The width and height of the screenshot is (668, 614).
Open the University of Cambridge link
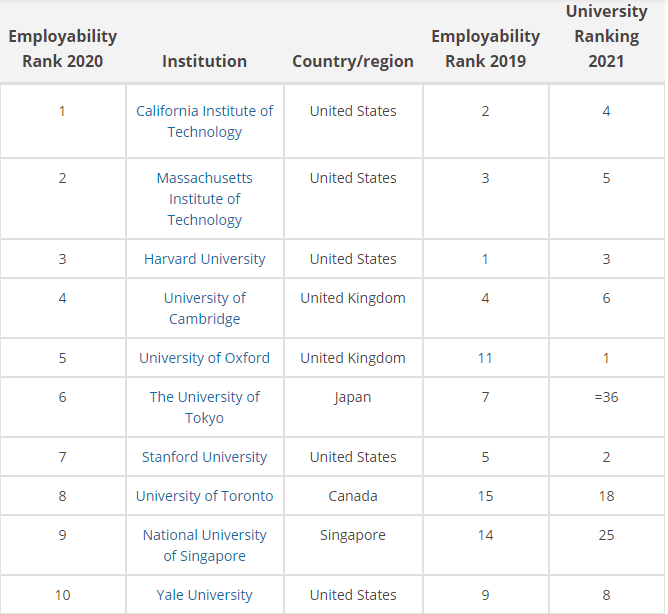204,308
